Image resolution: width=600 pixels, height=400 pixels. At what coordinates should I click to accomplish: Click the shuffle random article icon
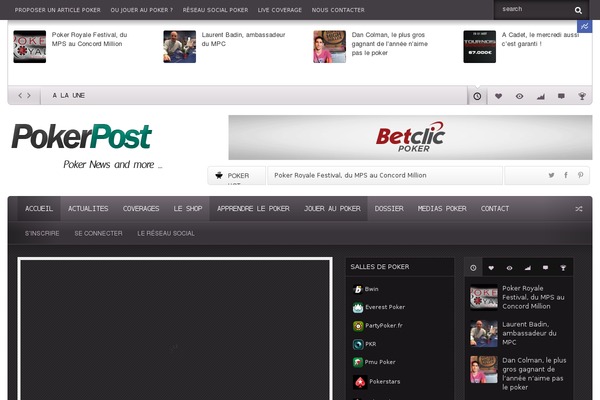click(x=579, y=209)
